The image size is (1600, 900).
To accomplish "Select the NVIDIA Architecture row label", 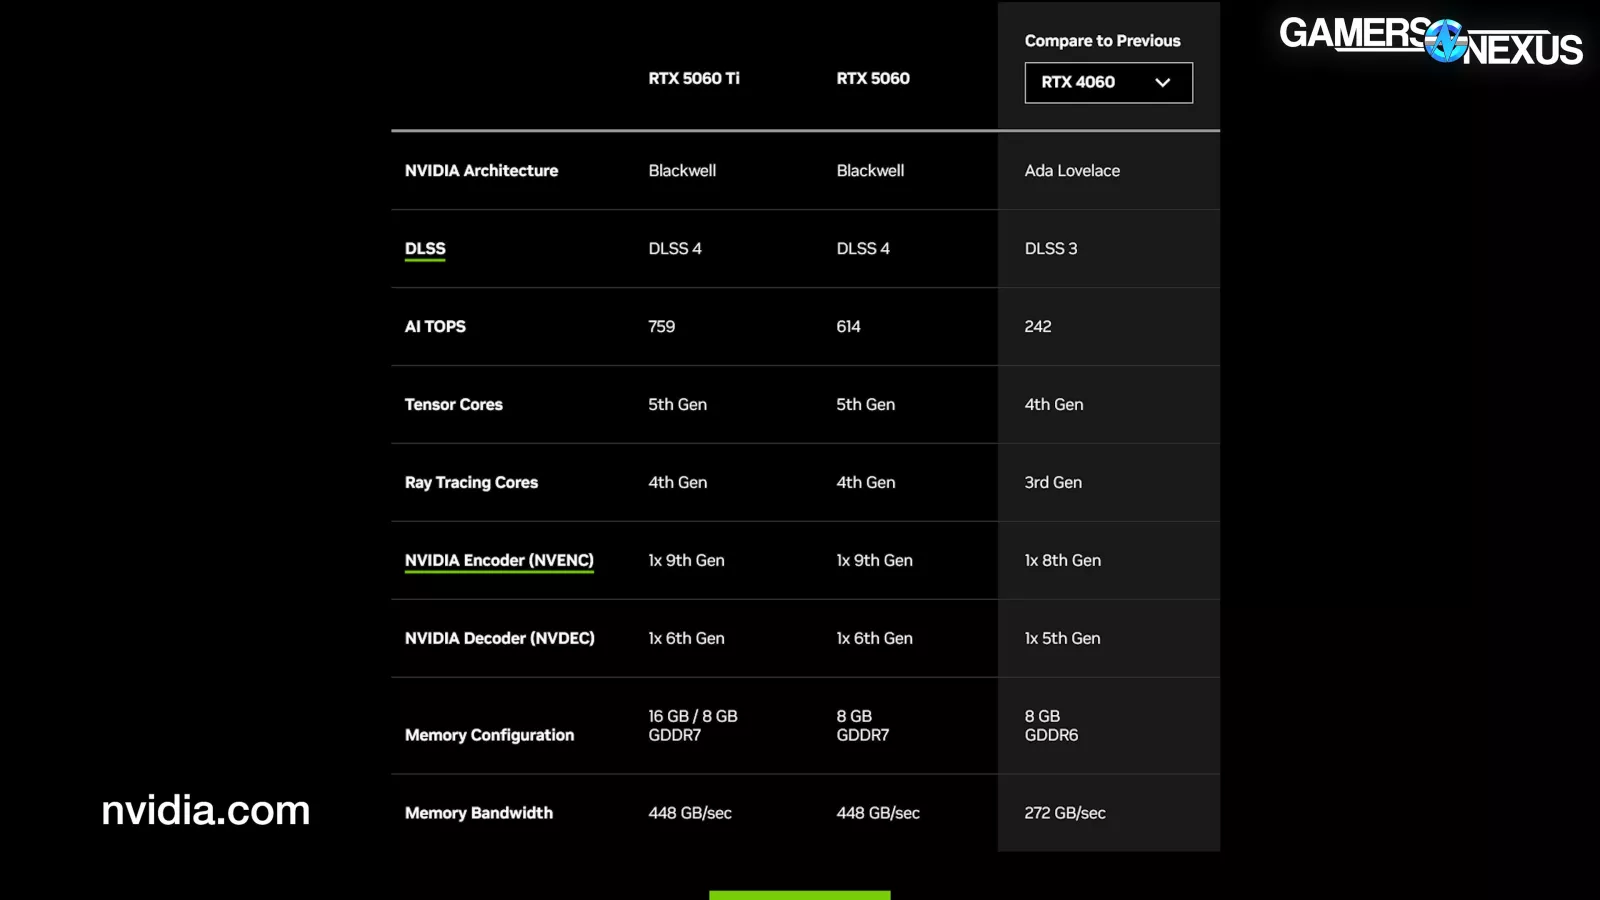I will point(481,171).
